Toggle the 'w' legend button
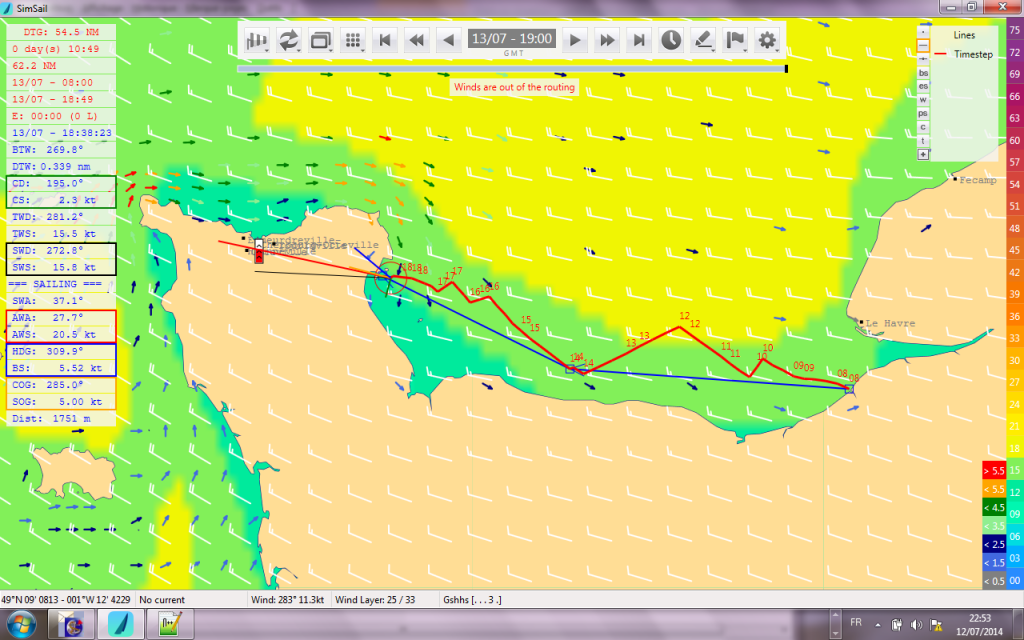This screenshot has height=640, width=1024. point(923,100)
